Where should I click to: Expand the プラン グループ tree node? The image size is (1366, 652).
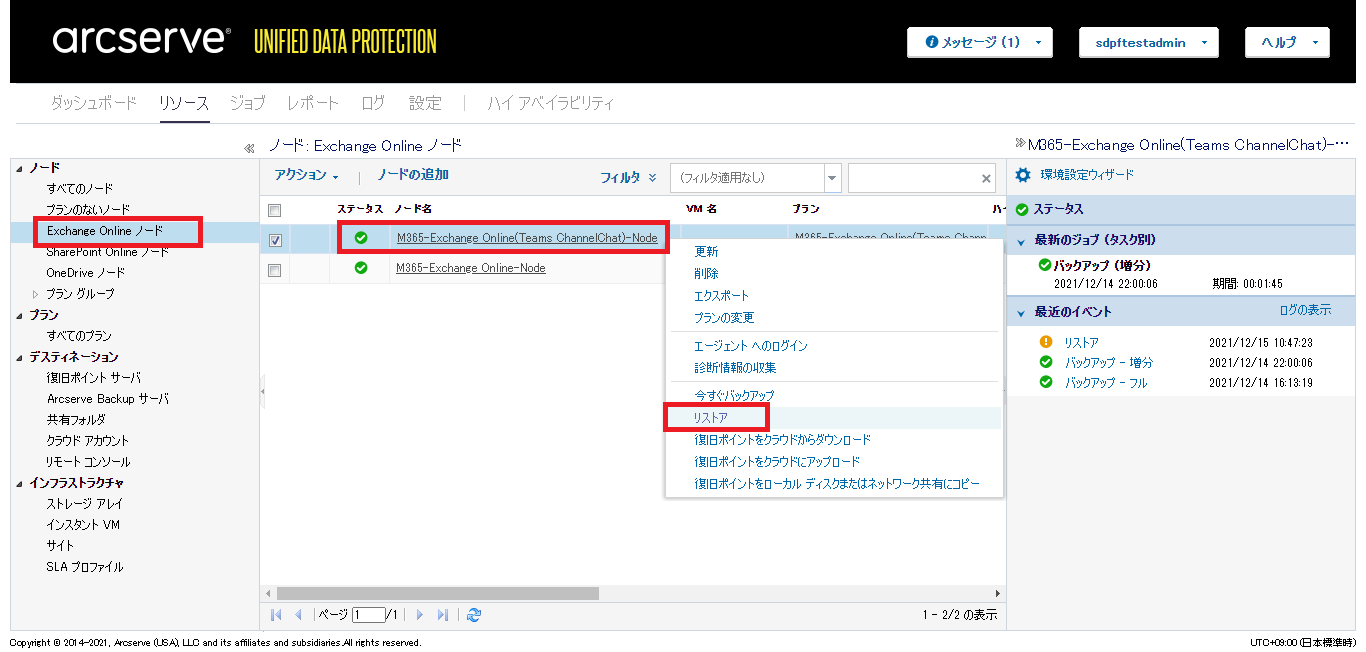pyautogui.click(x=36, y=294)
